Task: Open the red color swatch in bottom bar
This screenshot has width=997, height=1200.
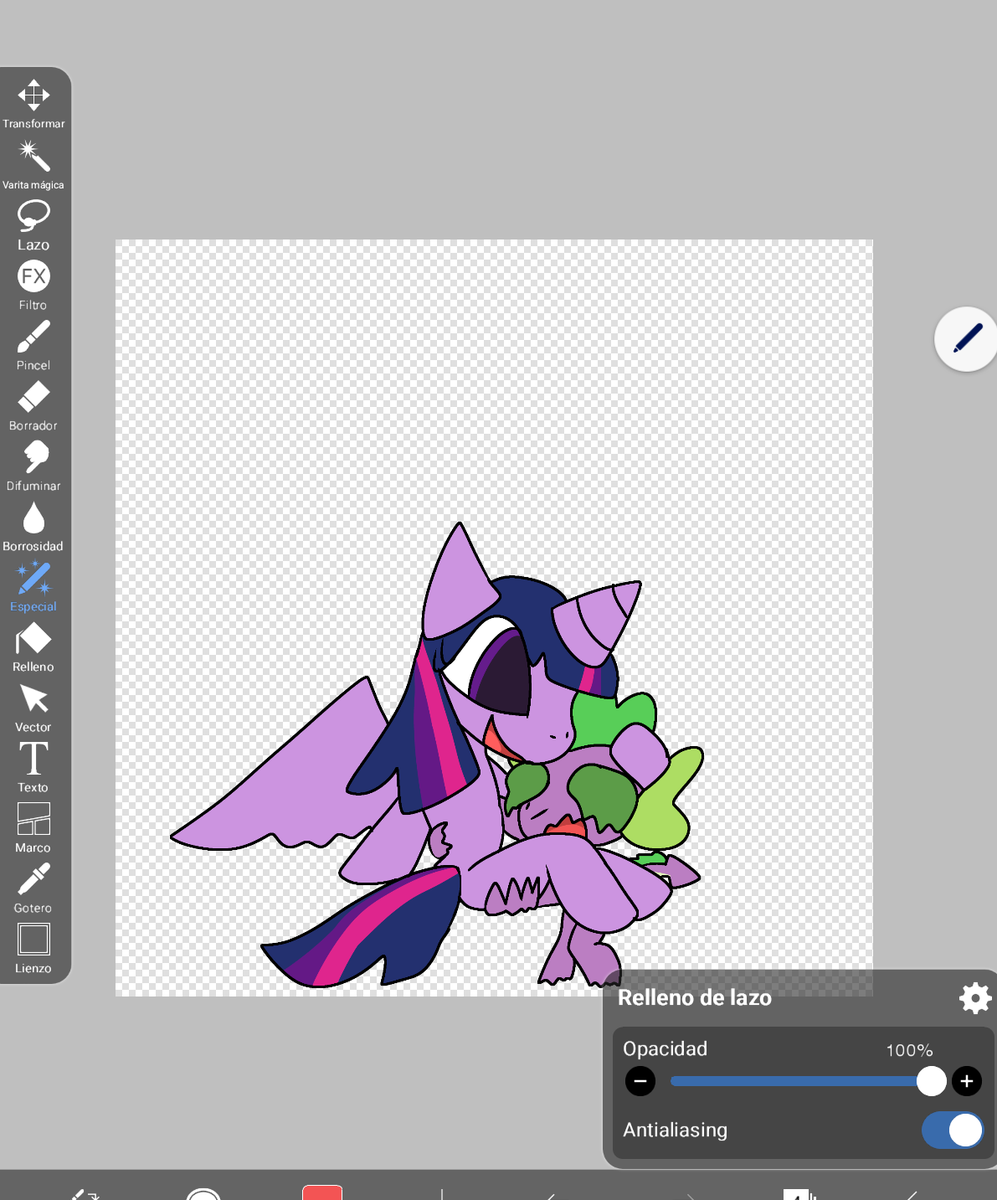Action: (x=323, y=1193)
